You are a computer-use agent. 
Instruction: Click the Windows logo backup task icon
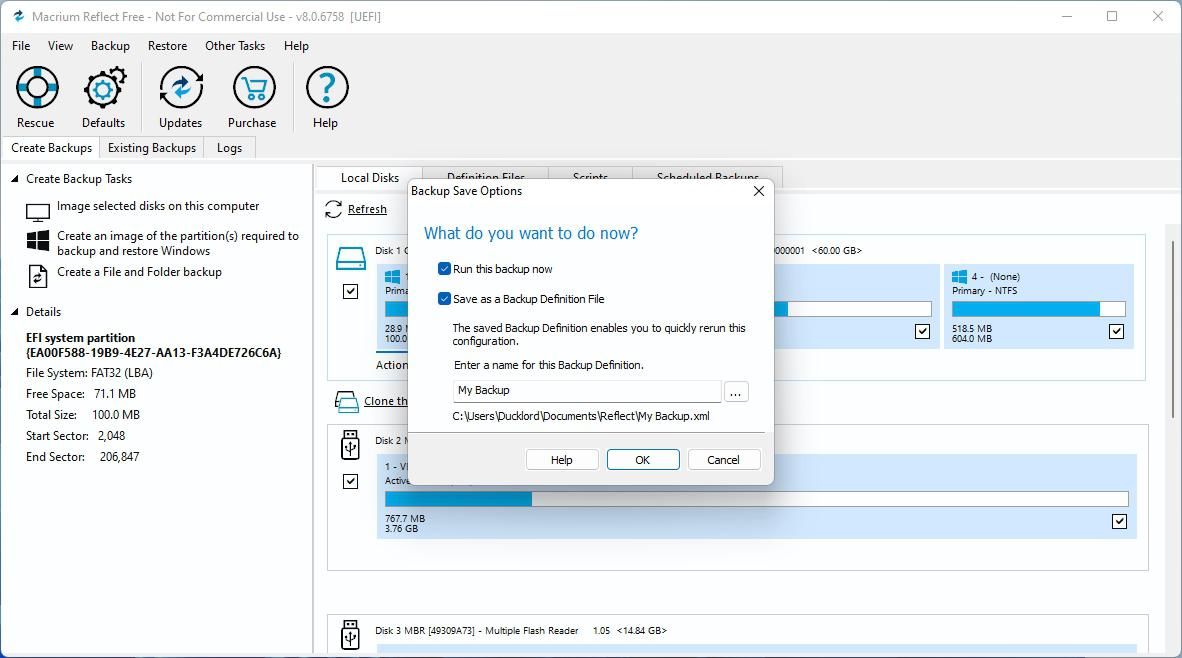click(38, 241)
